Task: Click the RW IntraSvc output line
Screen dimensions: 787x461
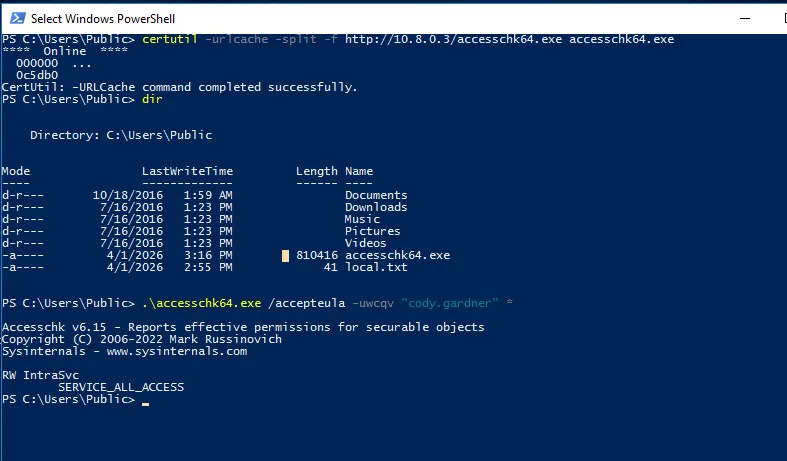Action: pos(41,375)
